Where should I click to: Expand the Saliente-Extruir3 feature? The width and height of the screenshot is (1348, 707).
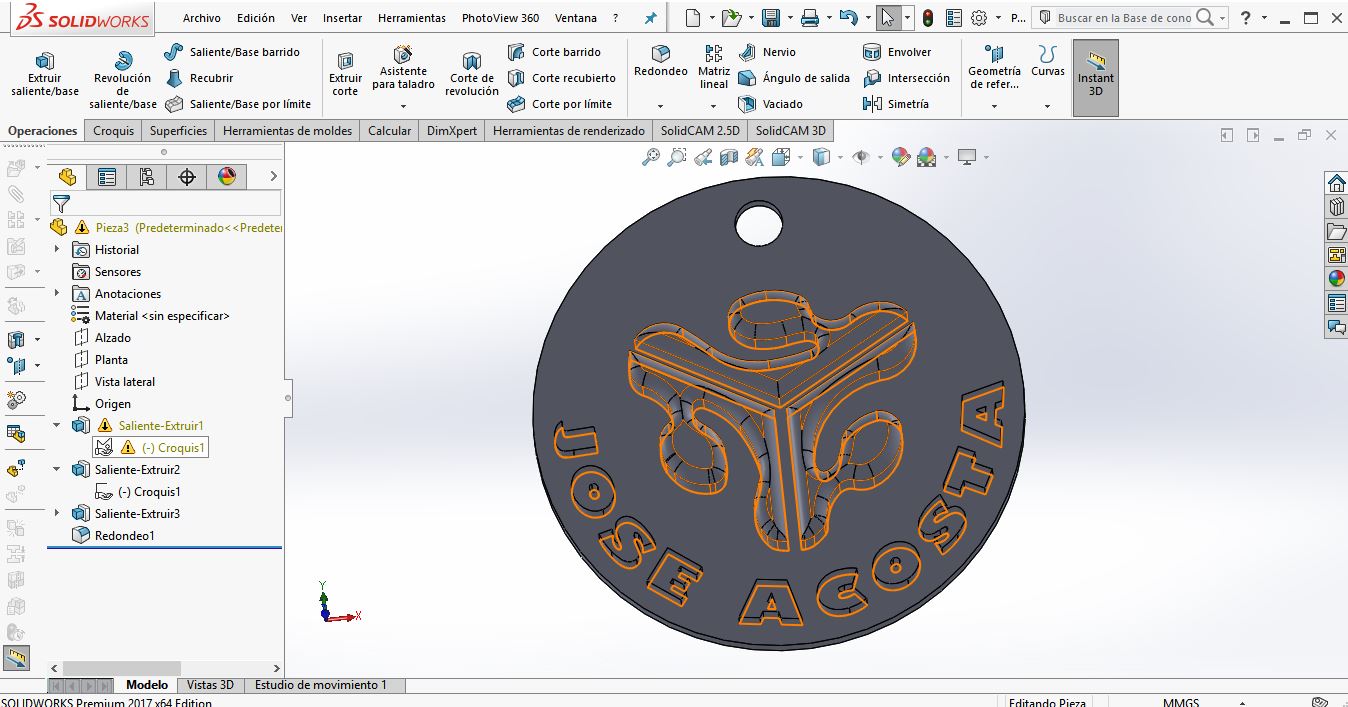pos(57,513)
